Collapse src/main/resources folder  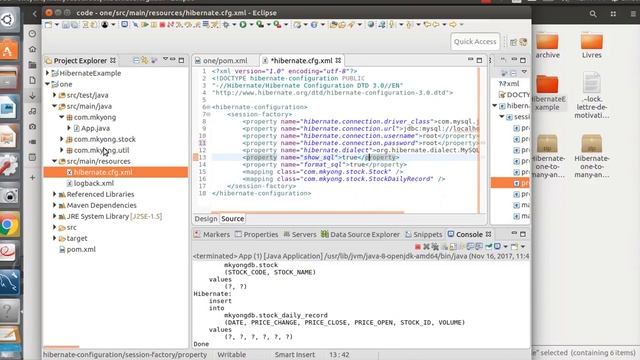tap(55, 161)
